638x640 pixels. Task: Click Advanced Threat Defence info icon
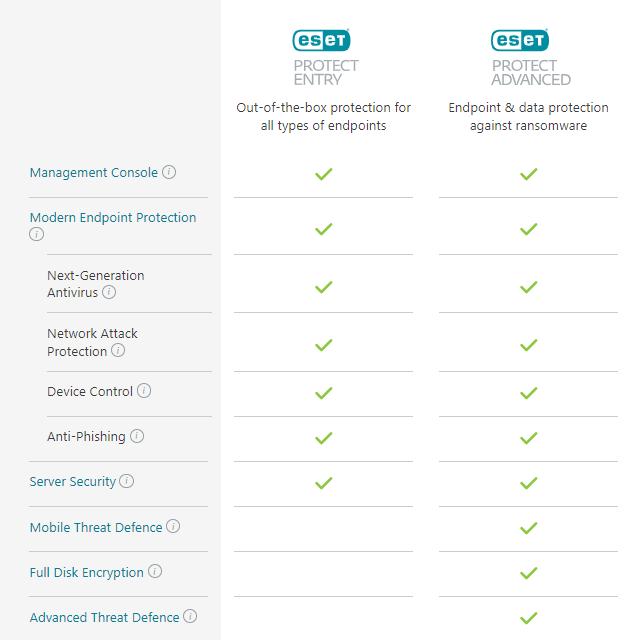[190, 616]
